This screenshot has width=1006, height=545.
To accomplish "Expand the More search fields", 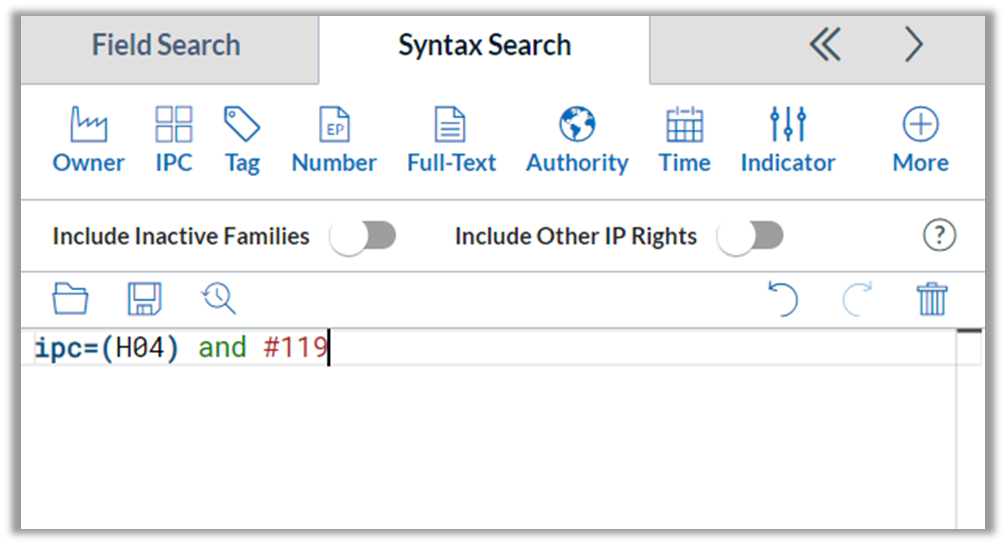I will pyautogui.click(x=921, y=140).
